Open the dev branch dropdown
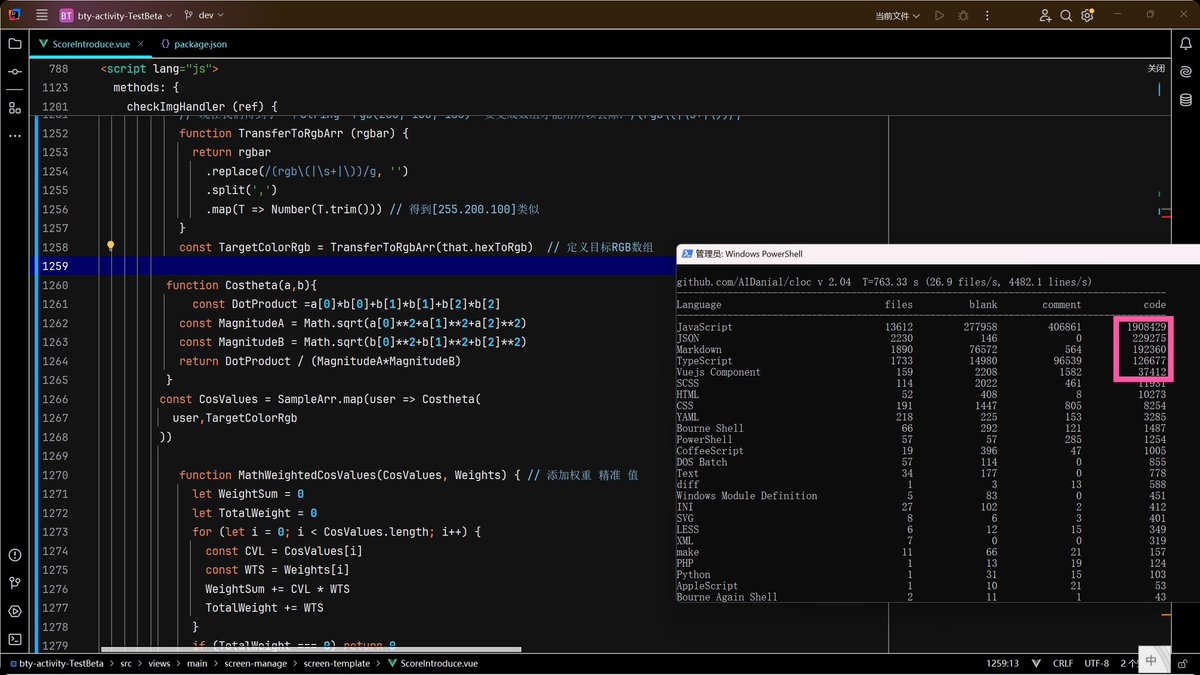The height and width of the screenshot is (675, 1200). coord(203,15)
